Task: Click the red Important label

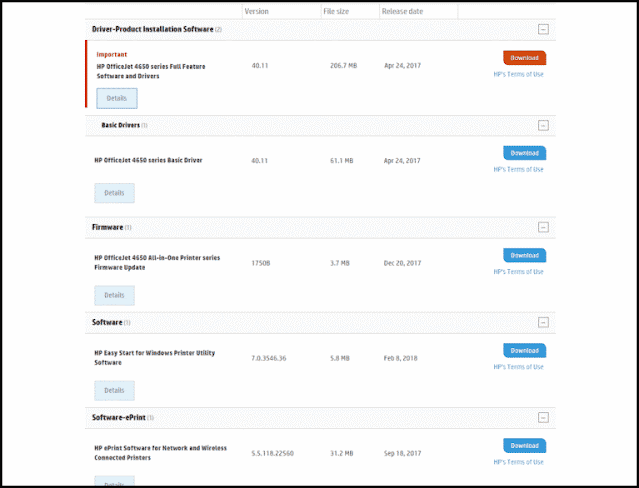Action: (112, 55)
